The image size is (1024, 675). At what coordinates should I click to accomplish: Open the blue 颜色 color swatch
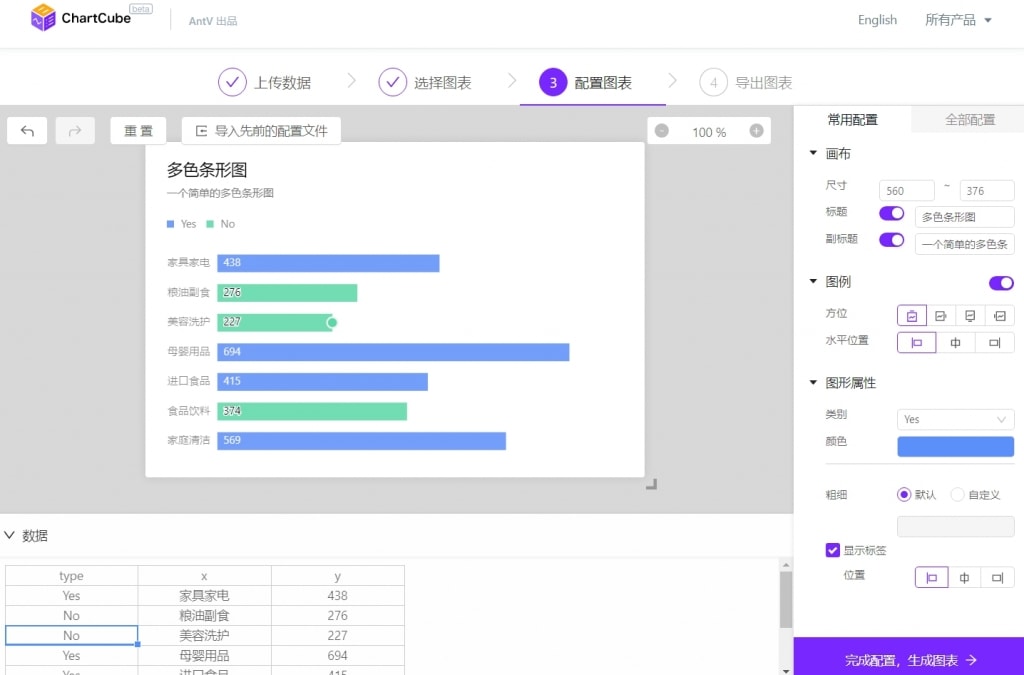pos(955,447)
